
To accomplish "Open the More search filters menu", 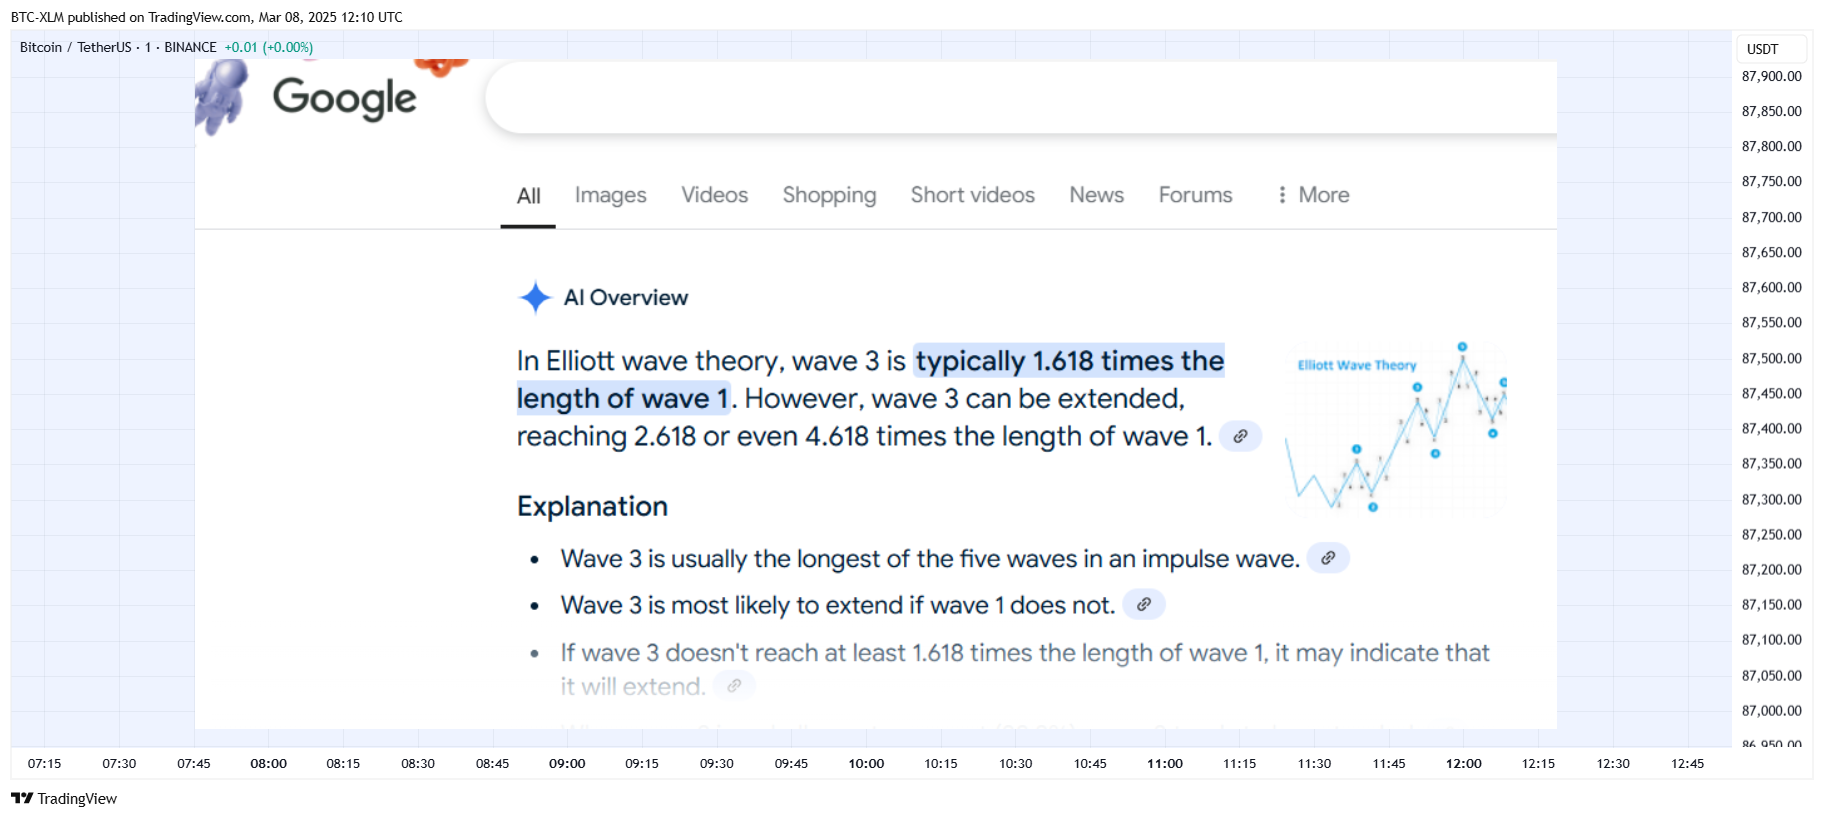I will coord(1312,195).
